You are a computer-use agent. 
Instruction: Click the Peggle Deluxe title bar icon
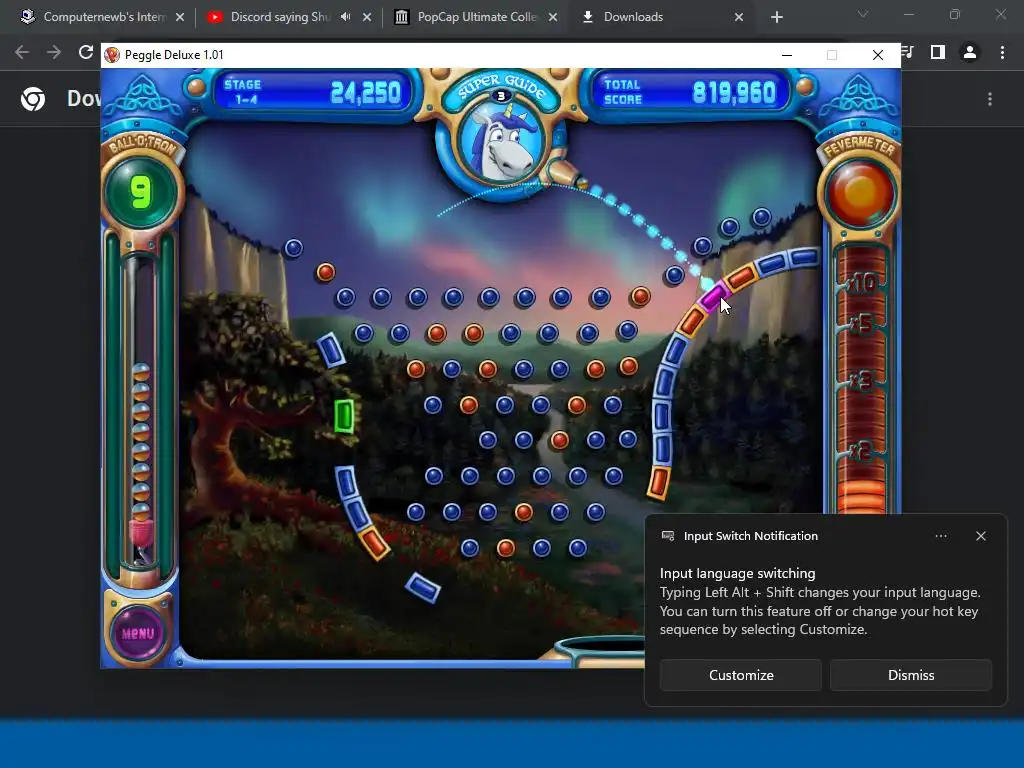coord(112,55)
